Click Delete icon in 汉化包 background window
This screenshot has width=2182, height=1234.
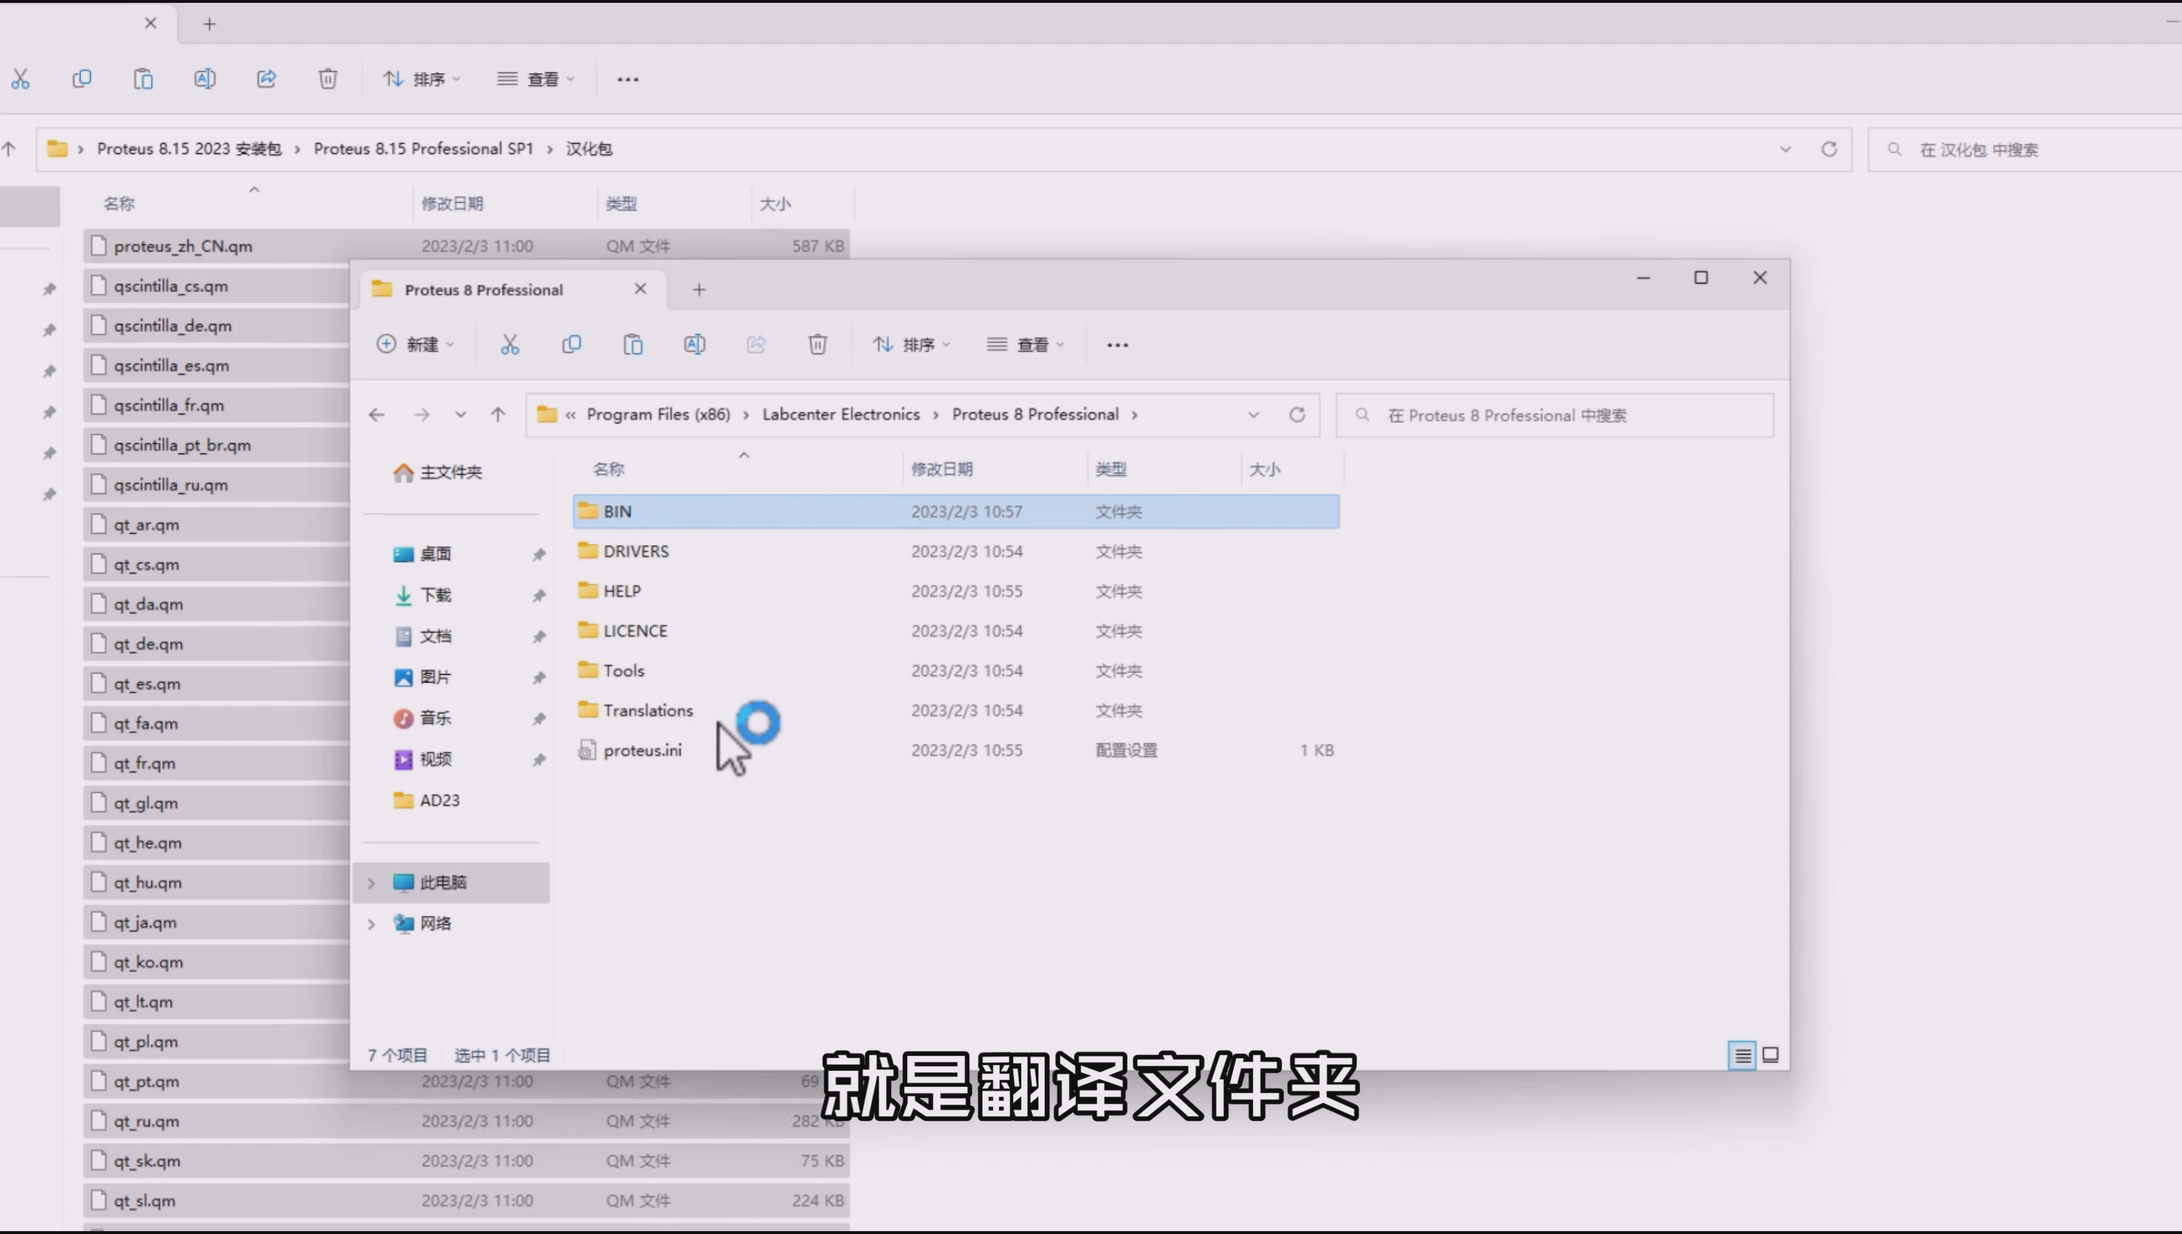(x=328, y=79)
